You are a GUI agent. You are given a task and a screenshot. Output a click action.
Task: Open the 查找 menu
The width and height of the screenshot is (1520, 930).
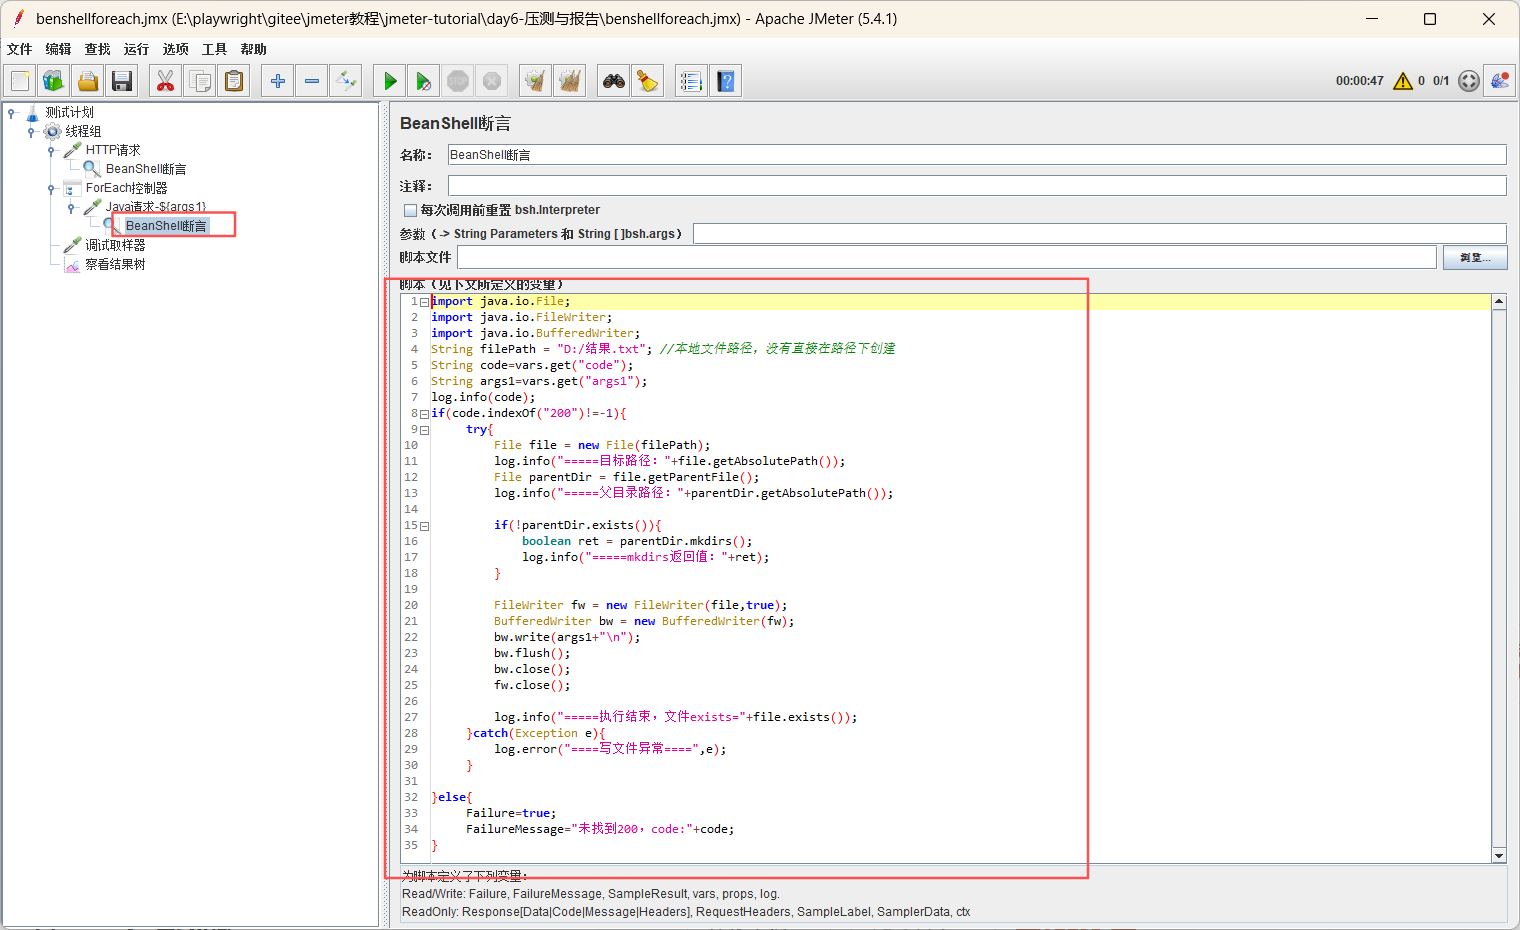click(x=97, y=49)
